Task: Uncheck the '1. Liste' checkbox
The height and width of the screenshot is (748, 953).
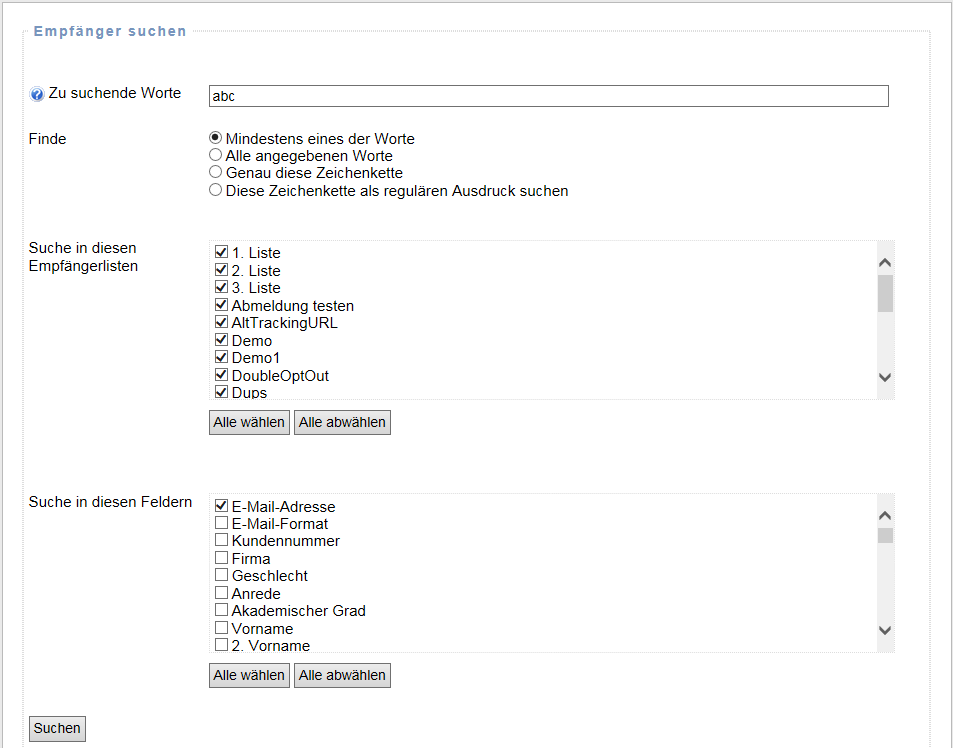Action: (222, 253)
